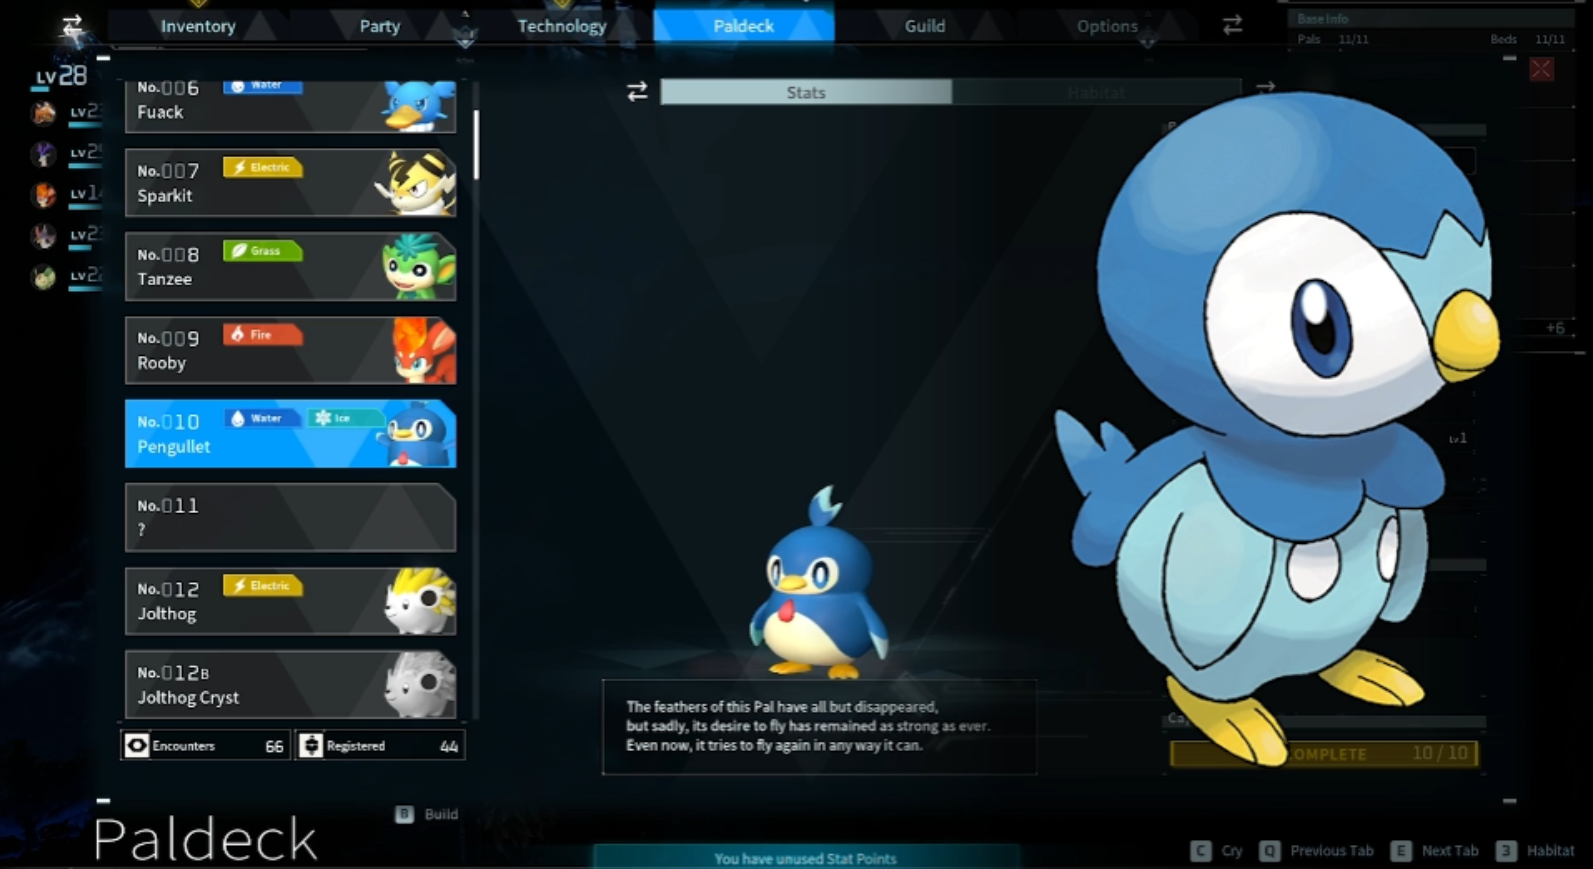Switch to the Party tab

click(380, 26)
